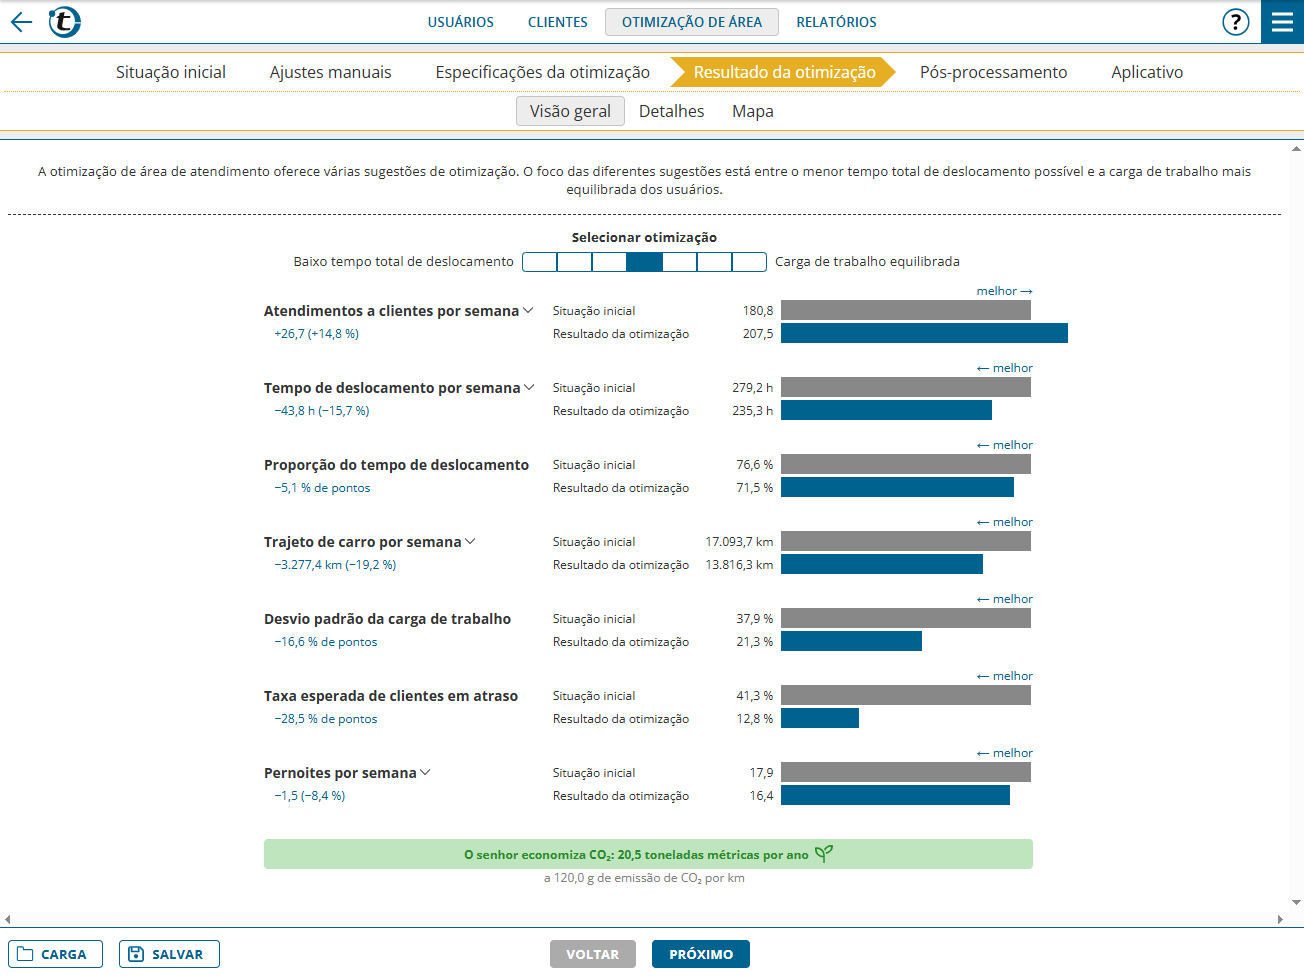The width and height of the screenshot is (1304, 977).
Task: Click the portatour logo icon
Action: click(65, 22)
